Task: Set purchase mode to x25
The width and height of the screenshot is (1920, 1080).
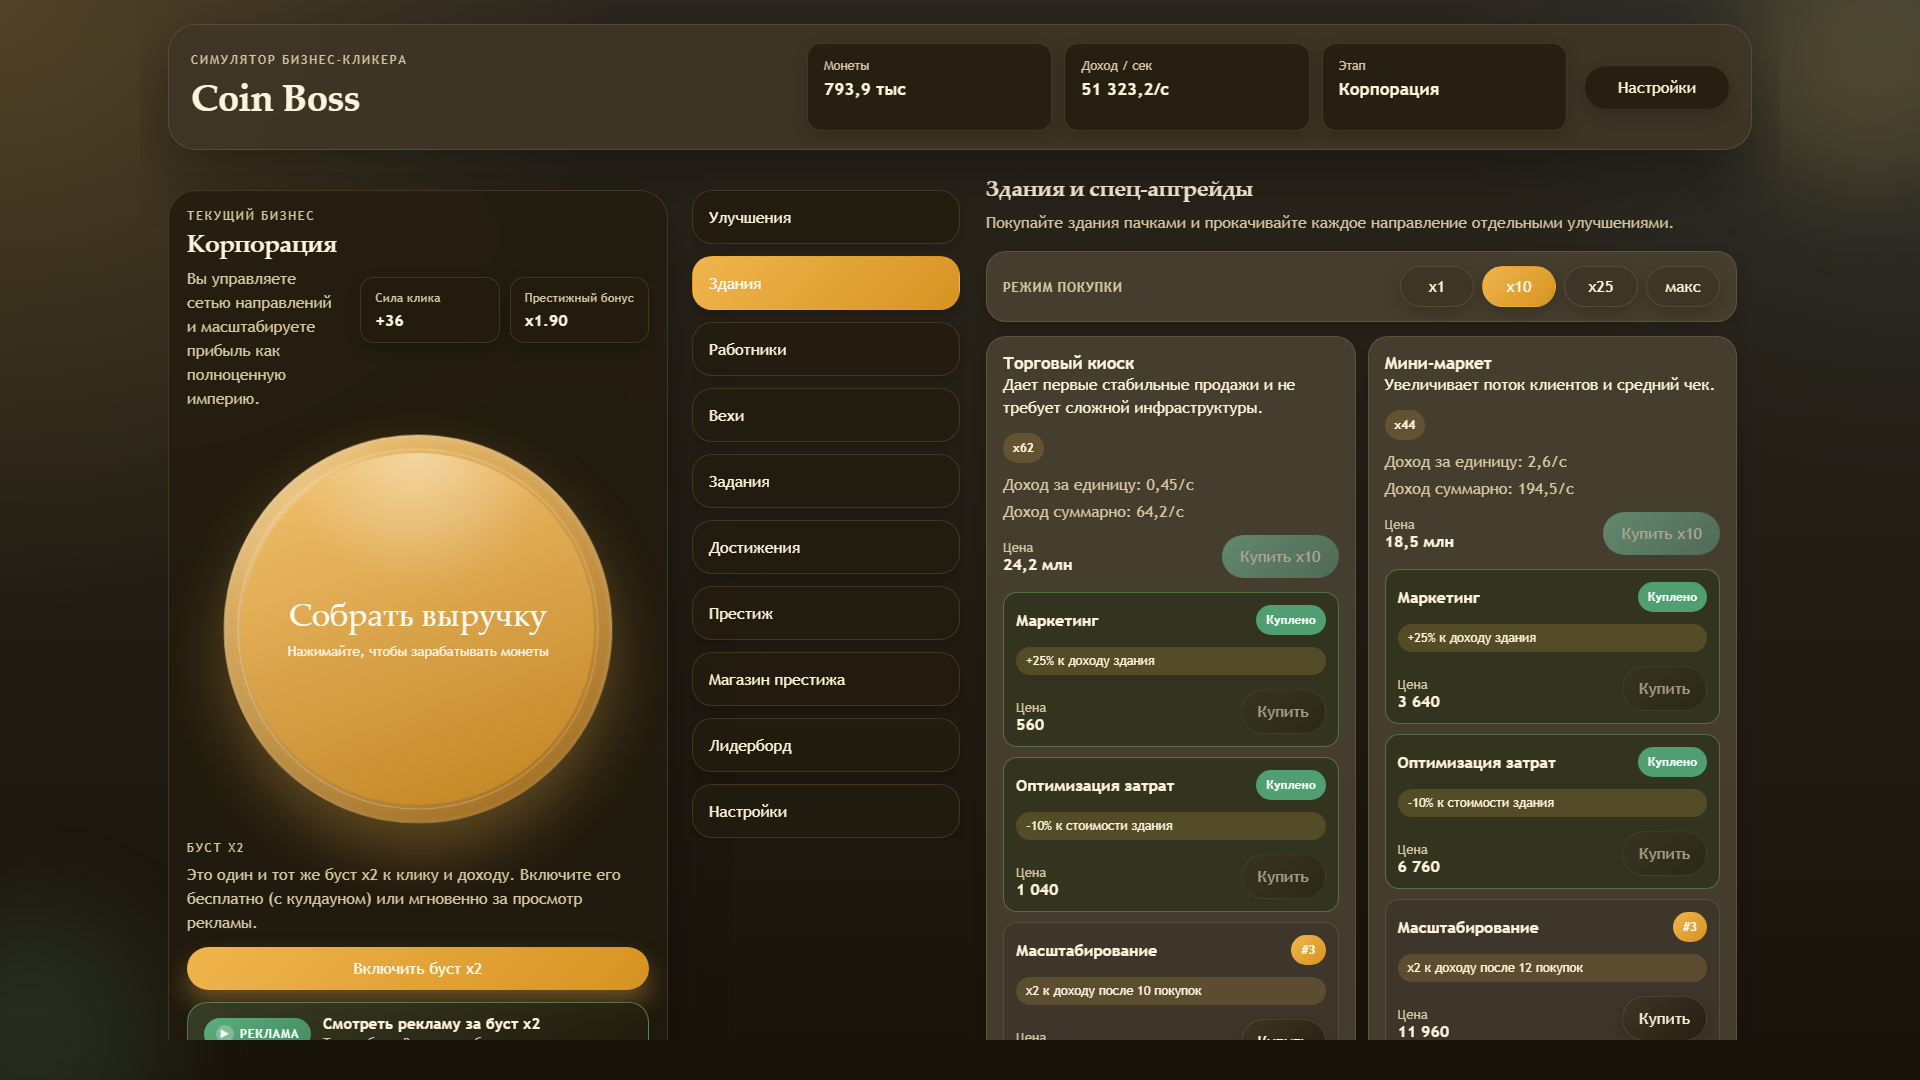Action: pos(1600,287)
